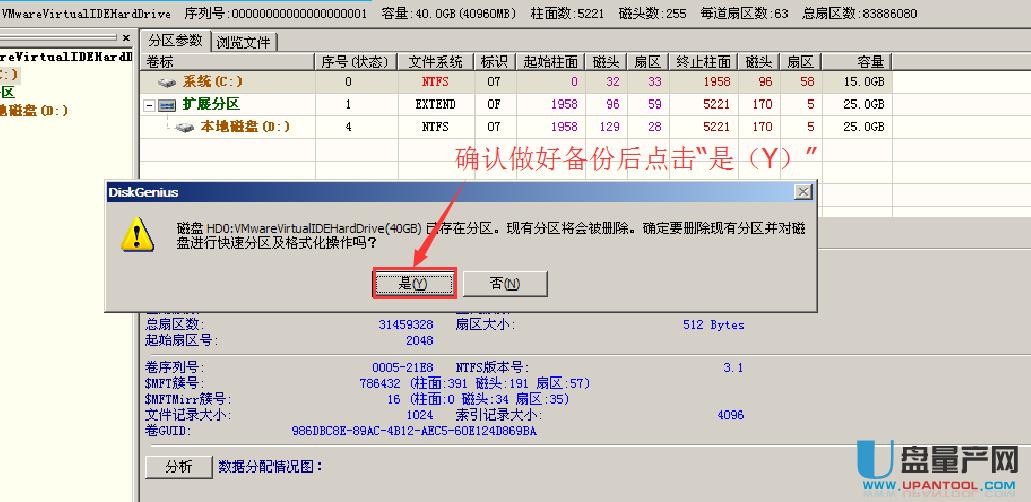Click the 文件系统 column header

(x=438, y=62)
